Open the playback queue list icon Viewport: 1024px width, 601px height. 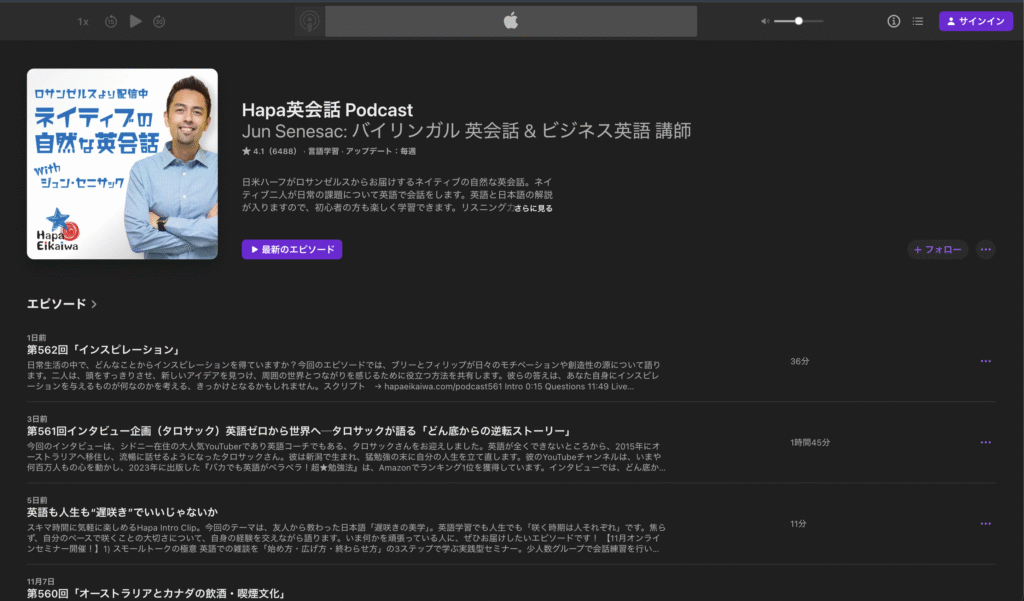point(918,21)
